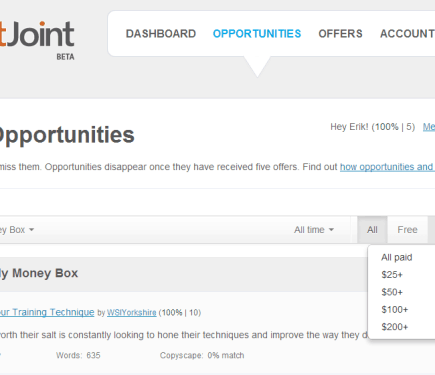Click the 'Copyscape: 0% match' text

[202, 355]
